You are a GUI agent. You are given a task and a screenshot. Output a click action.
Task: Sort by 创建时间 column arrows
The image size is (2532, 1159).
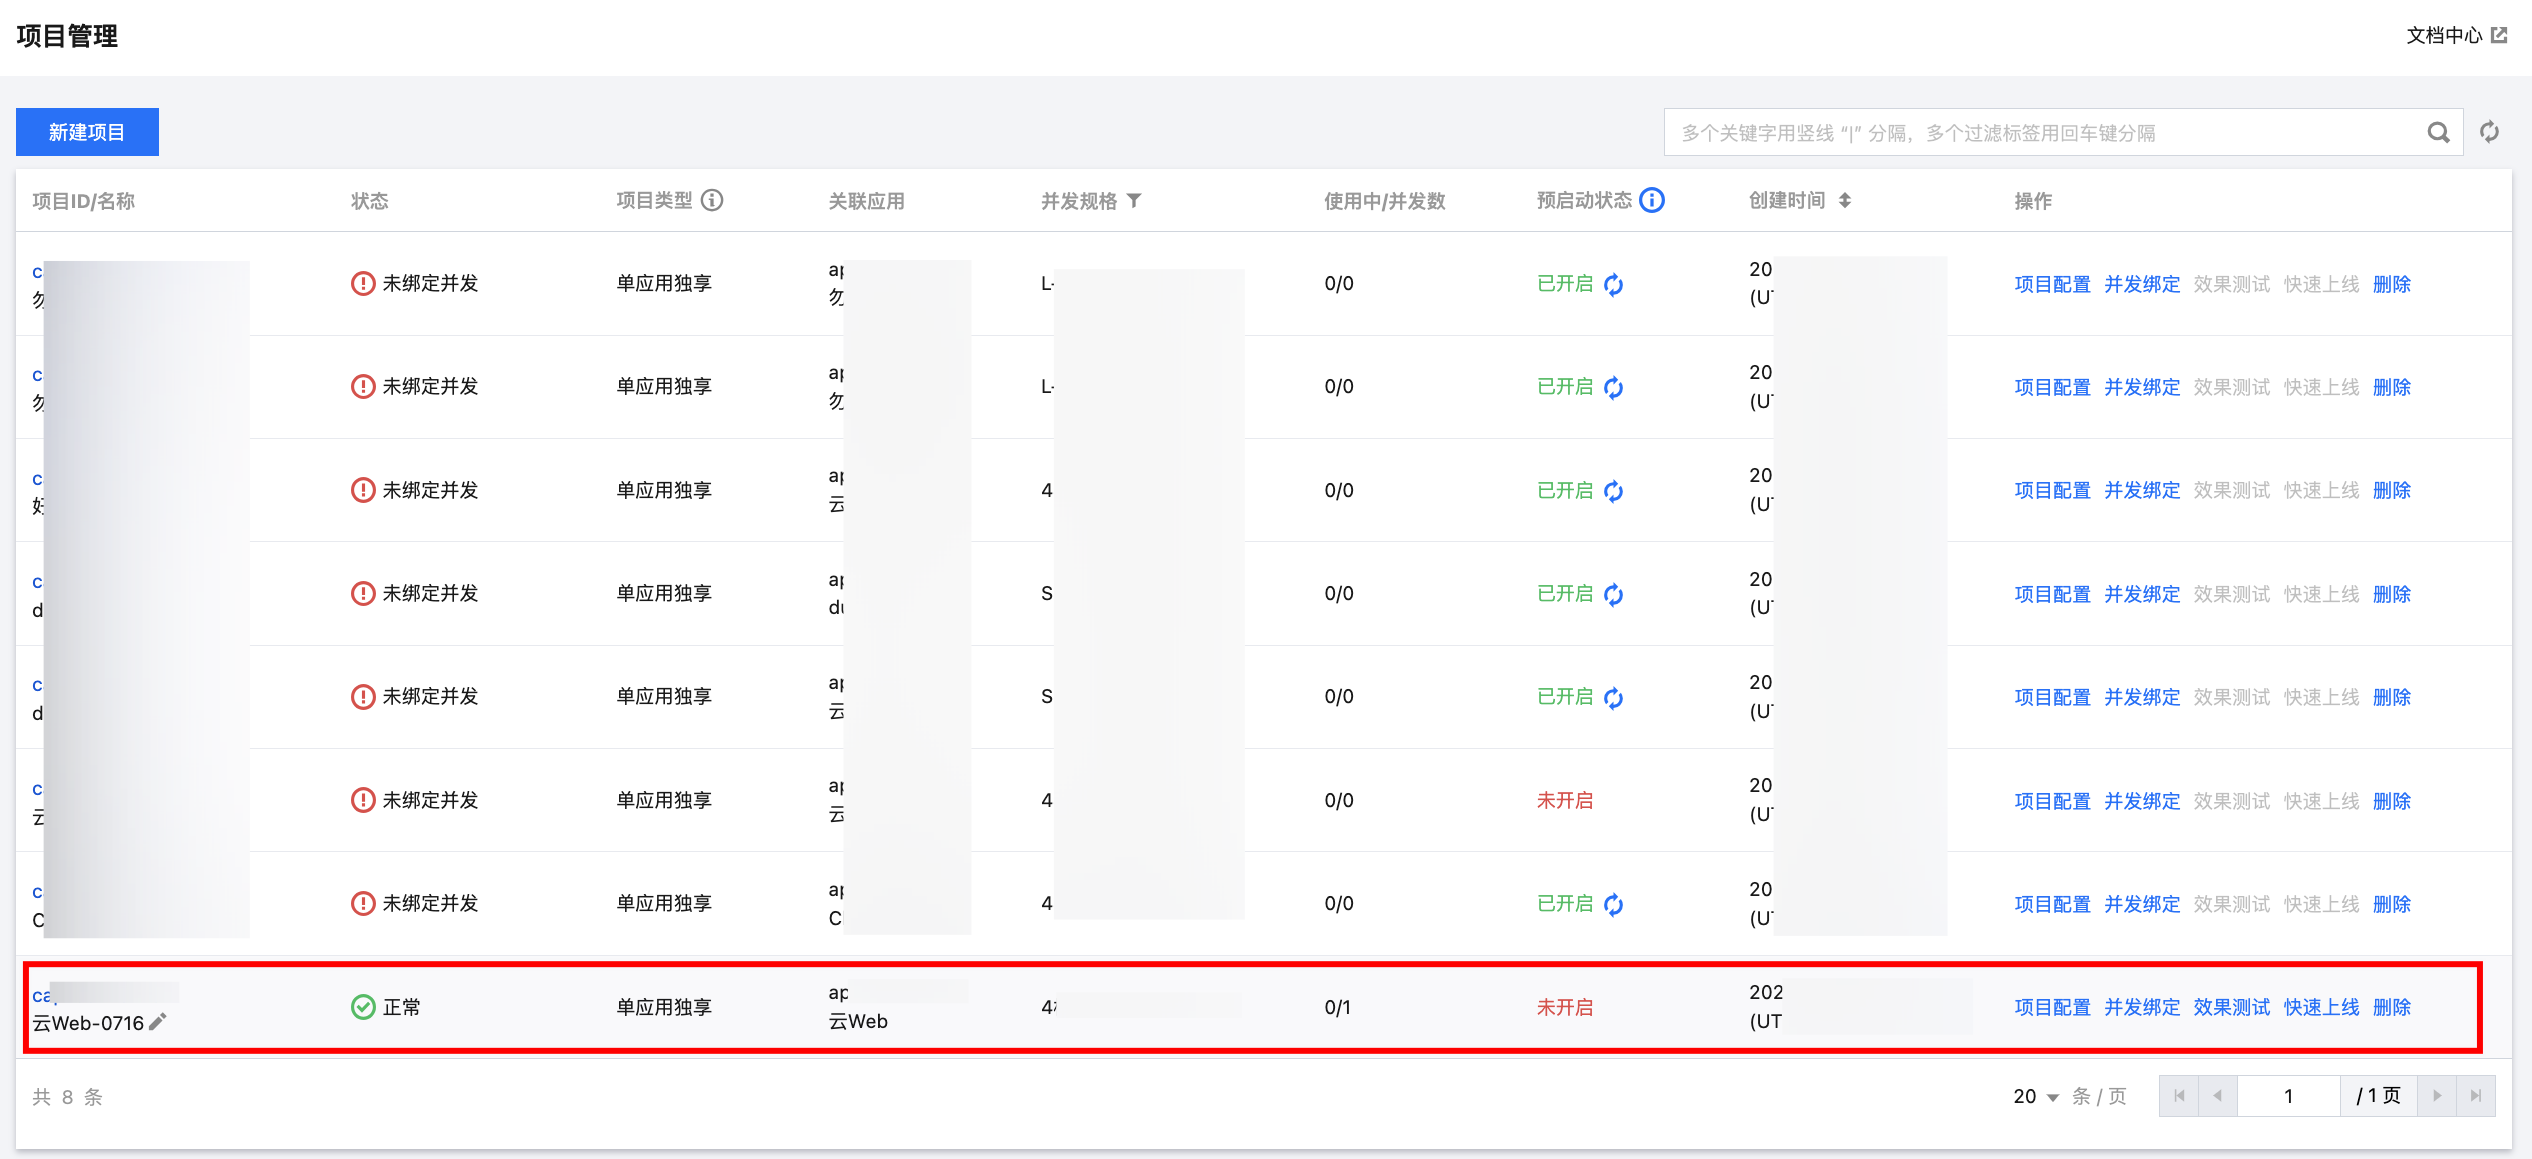point(1845,201)
